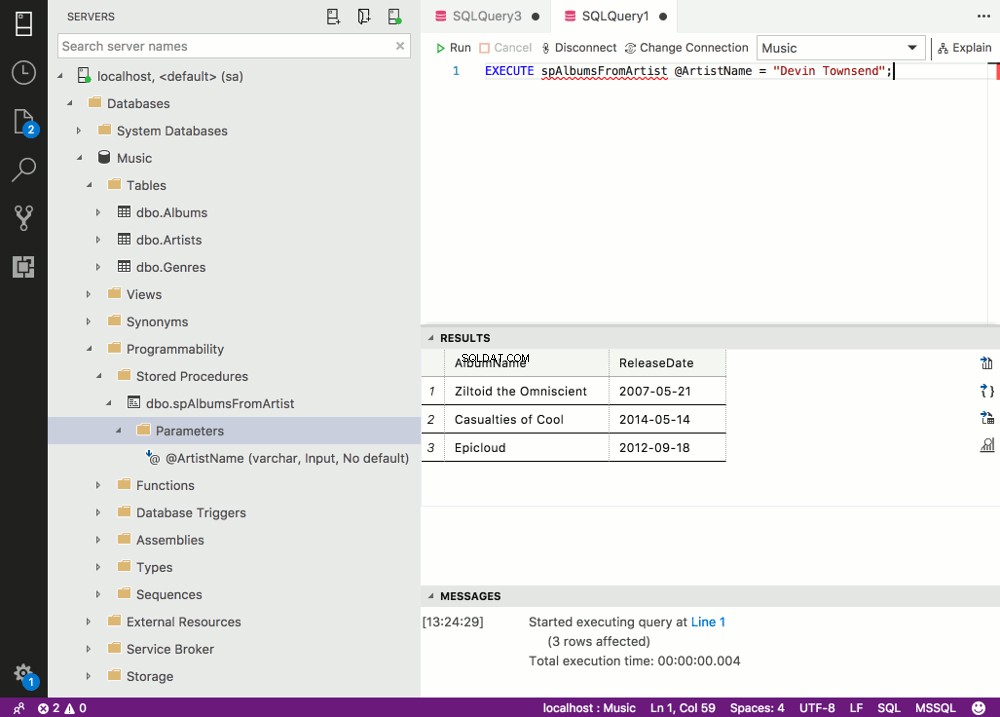Switch to the SQLQuery1 tab
The width and height of the screenshot is (1000, 717).
tap(615, 17)
